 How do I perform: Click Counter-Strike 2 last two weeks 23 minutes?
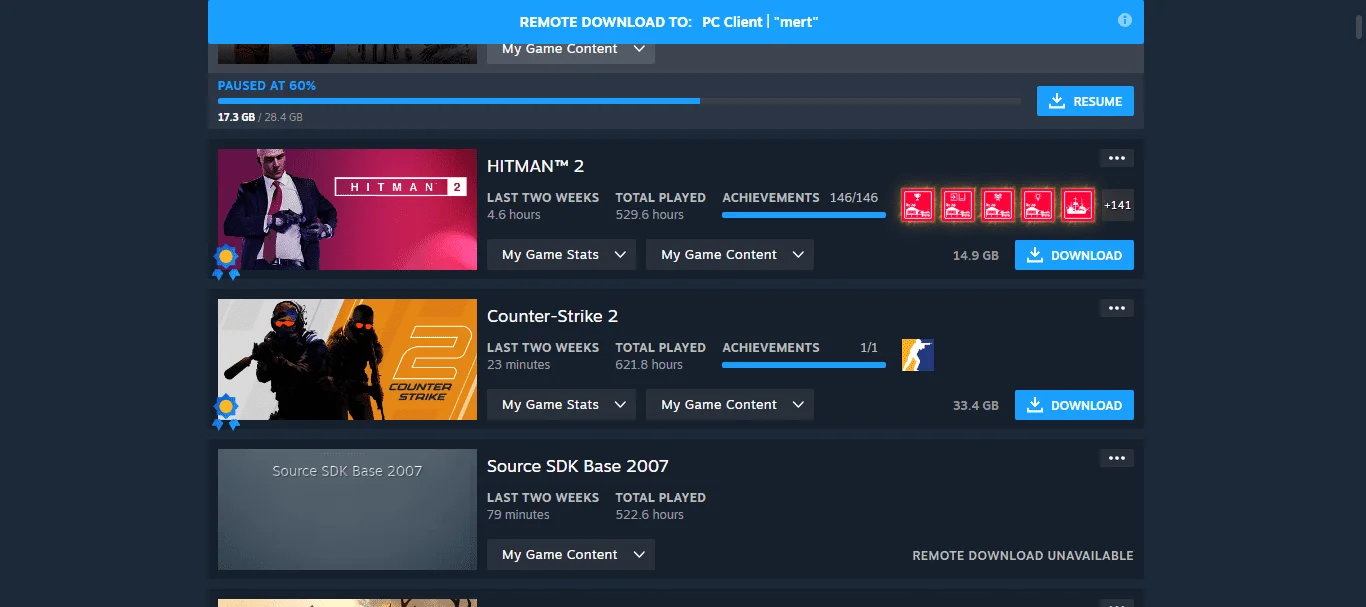pos(543,356)
